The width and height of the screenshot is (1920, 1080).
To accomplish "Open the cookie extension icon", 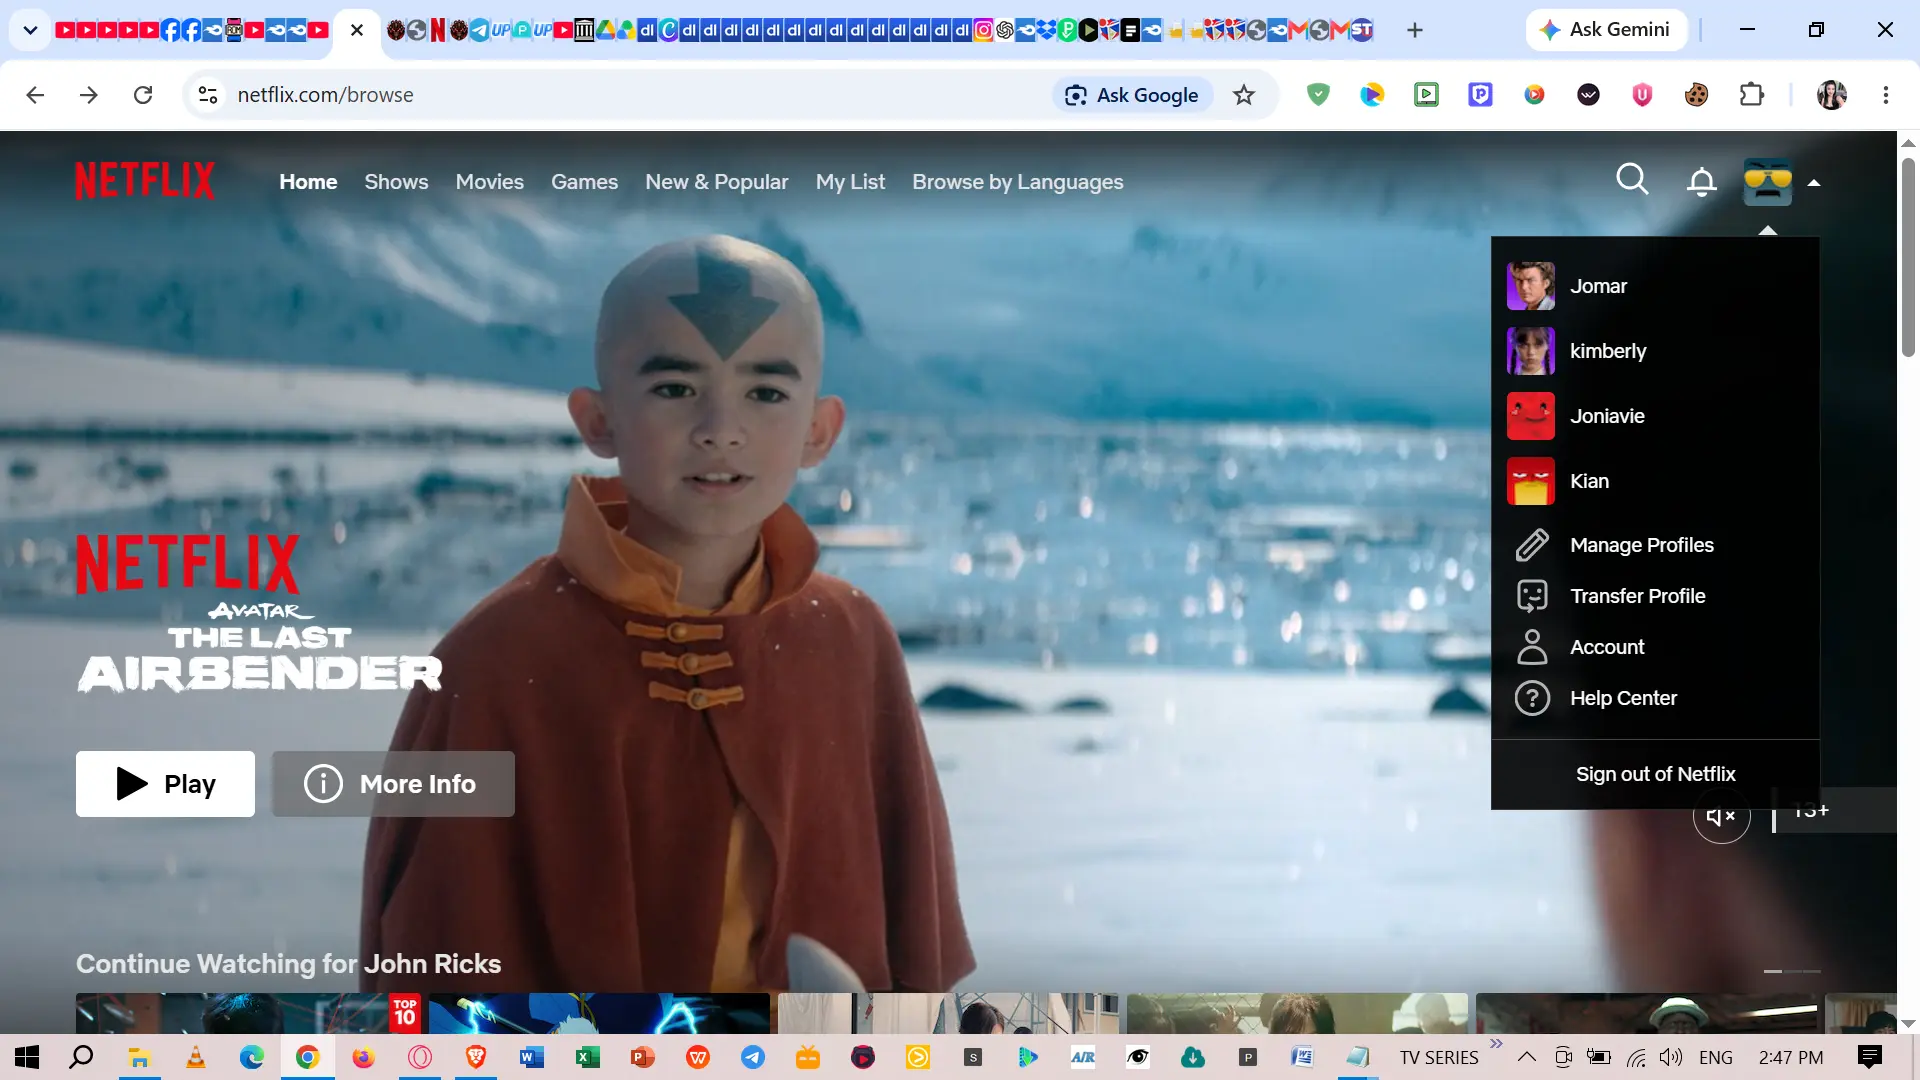I will click(1696, 95).
